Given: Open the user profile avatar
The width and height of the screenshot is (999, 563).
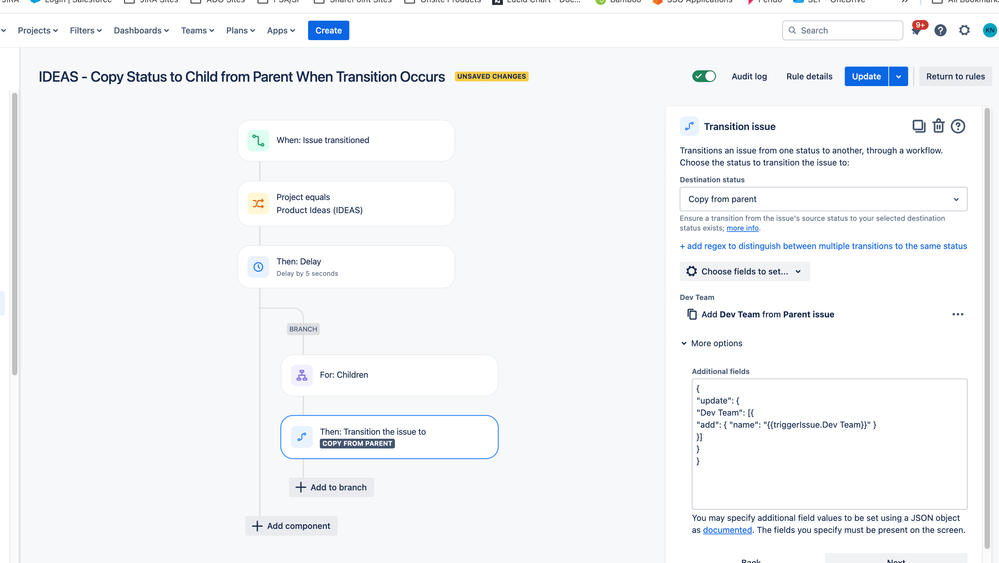Looking at the screenshot, I should [989, 30].
